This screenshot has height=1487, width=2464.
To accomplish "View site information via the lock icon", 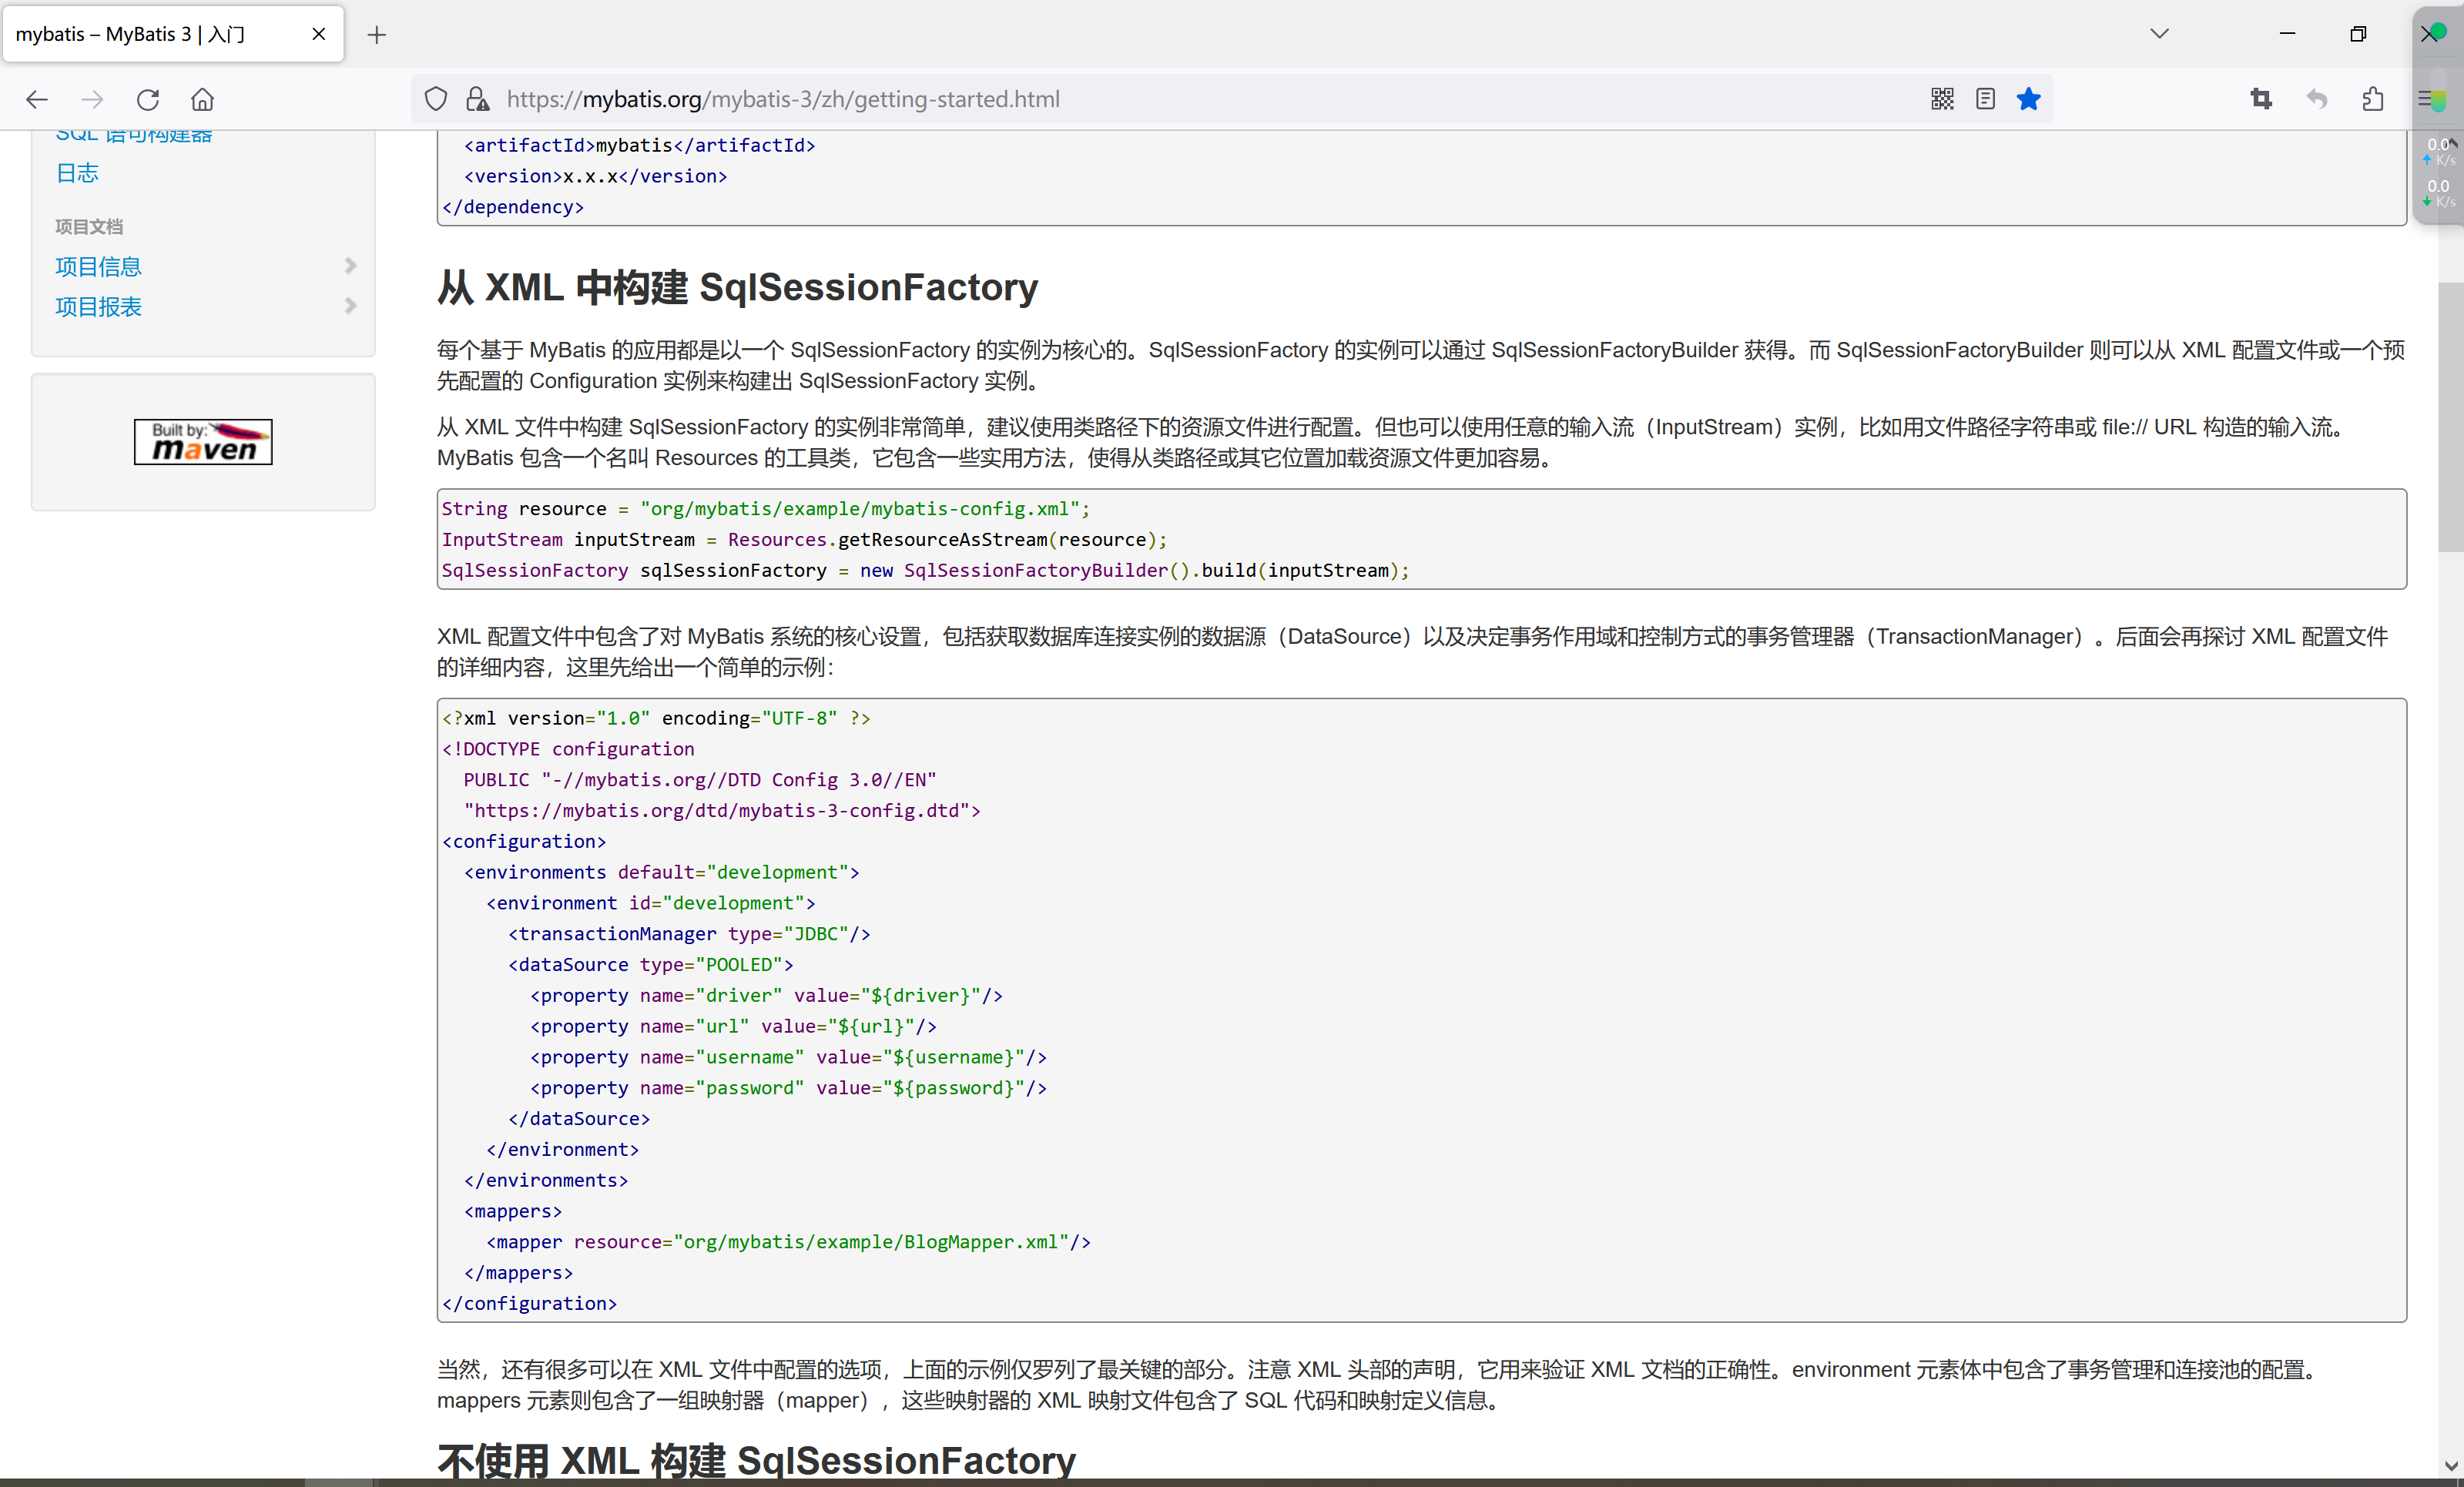I will pos(477,99).
